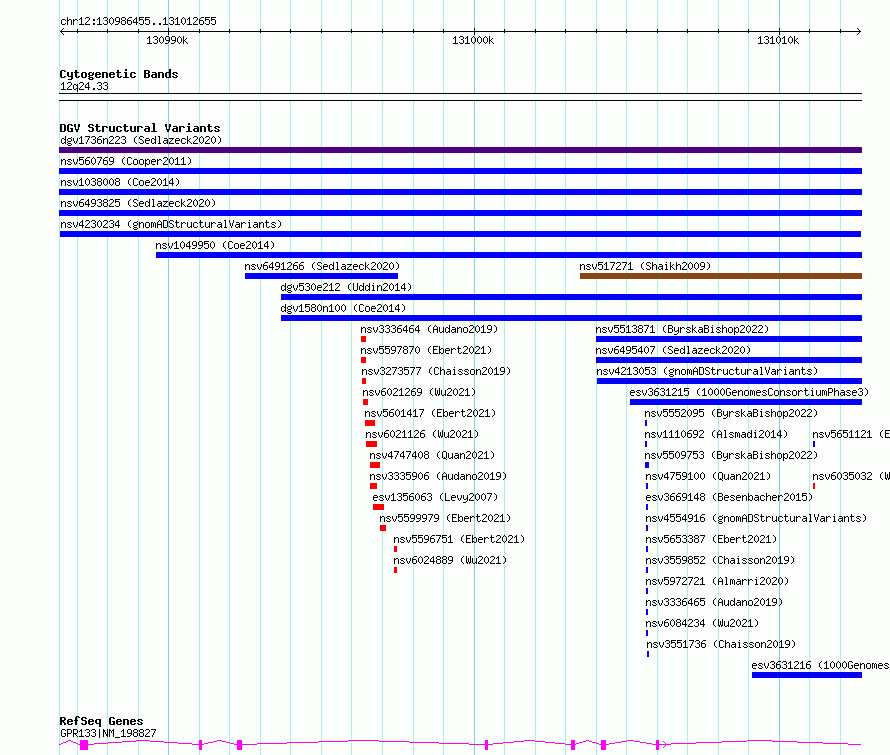
Task: Open nsv5601417 (Ebert2021) variant
Action: (430, 413)
